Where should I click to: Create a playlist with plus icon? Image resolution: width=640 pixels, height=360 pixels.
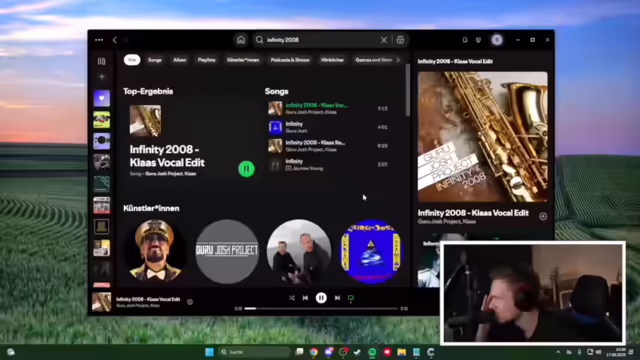(102, 77)
